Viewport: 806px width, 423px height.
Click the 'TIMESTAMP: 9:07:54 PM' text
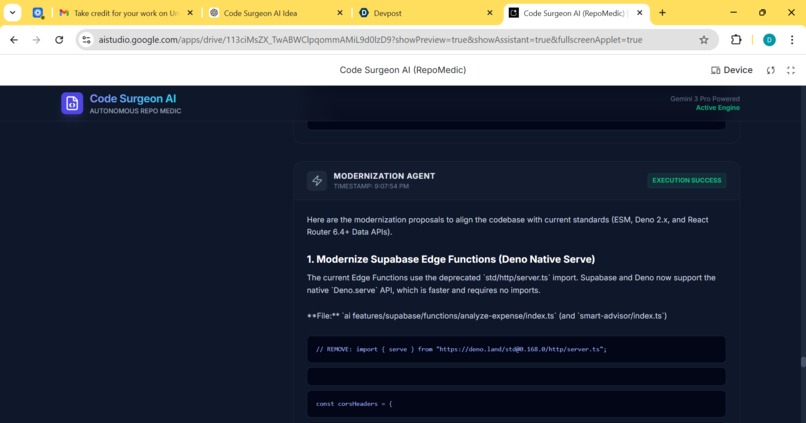coord(371,186)
